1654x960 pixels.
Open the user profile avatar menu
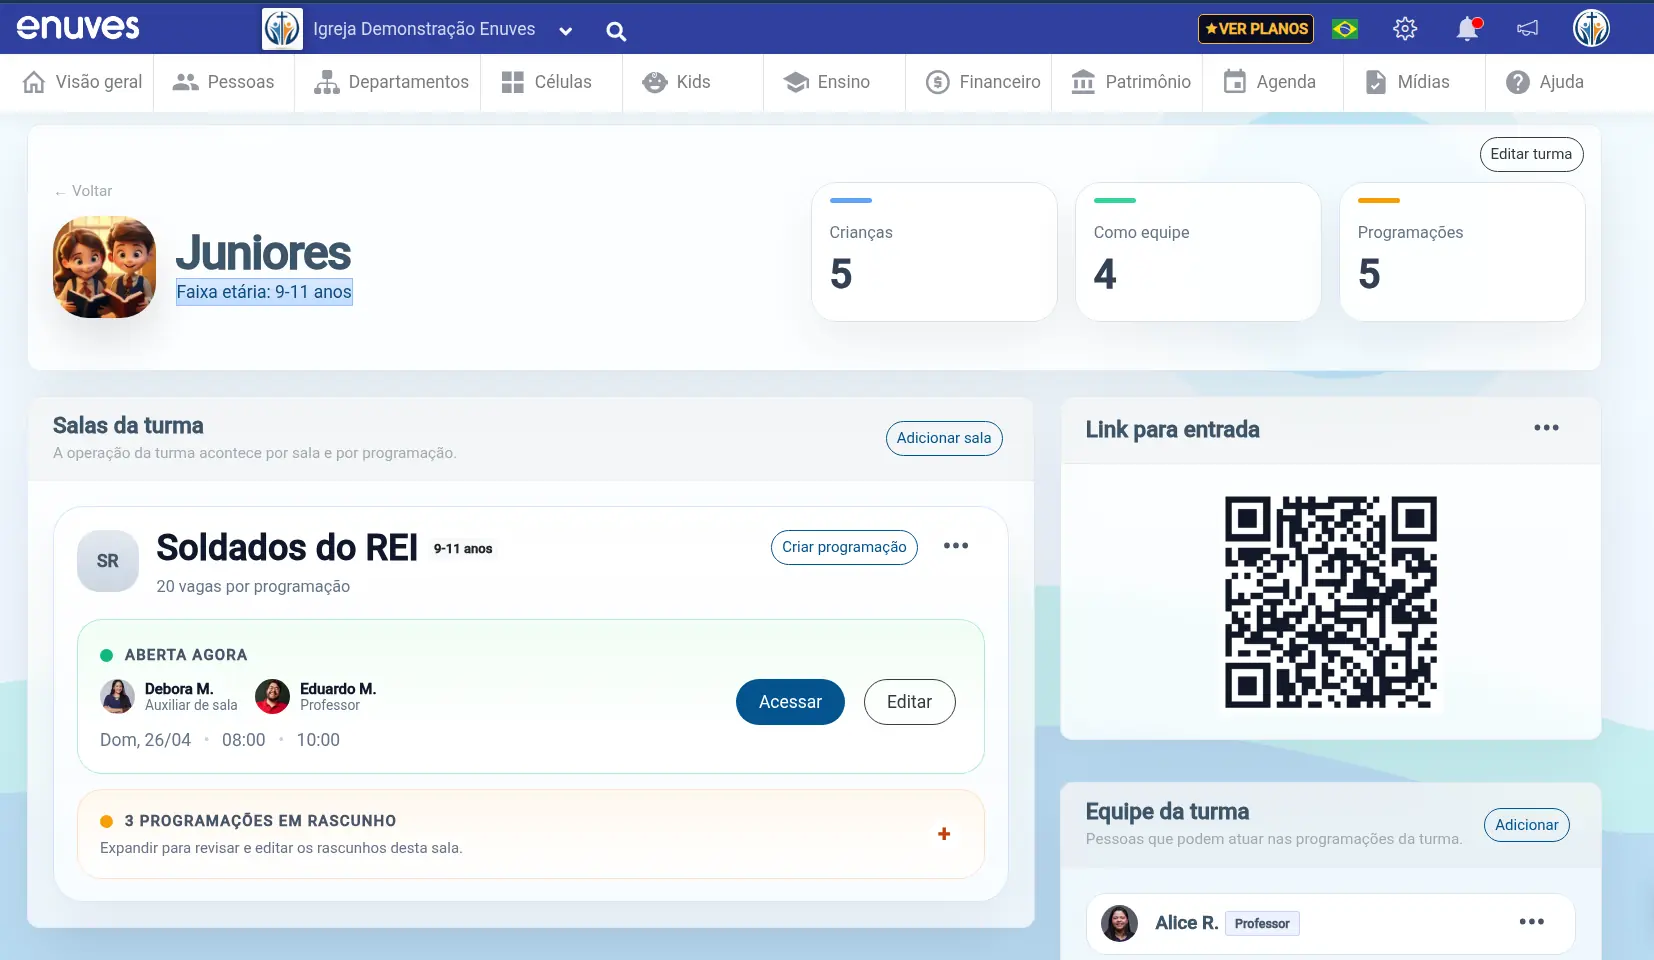click(x=1591, y=28)
